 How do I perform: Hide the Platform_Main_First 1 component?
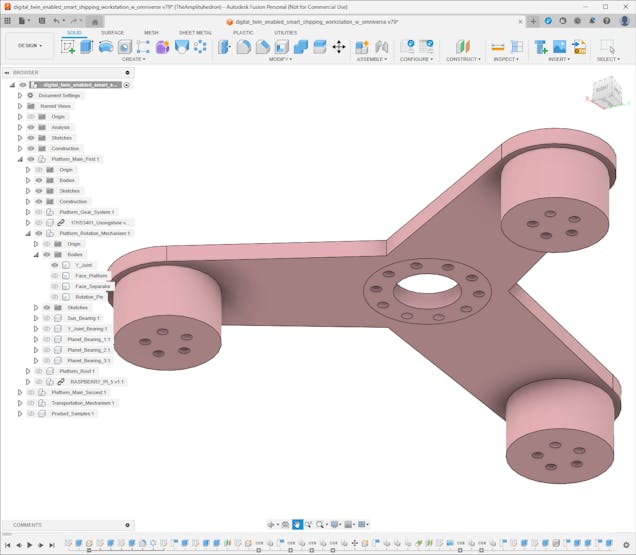pyautogui.click(x=30, y=159)
